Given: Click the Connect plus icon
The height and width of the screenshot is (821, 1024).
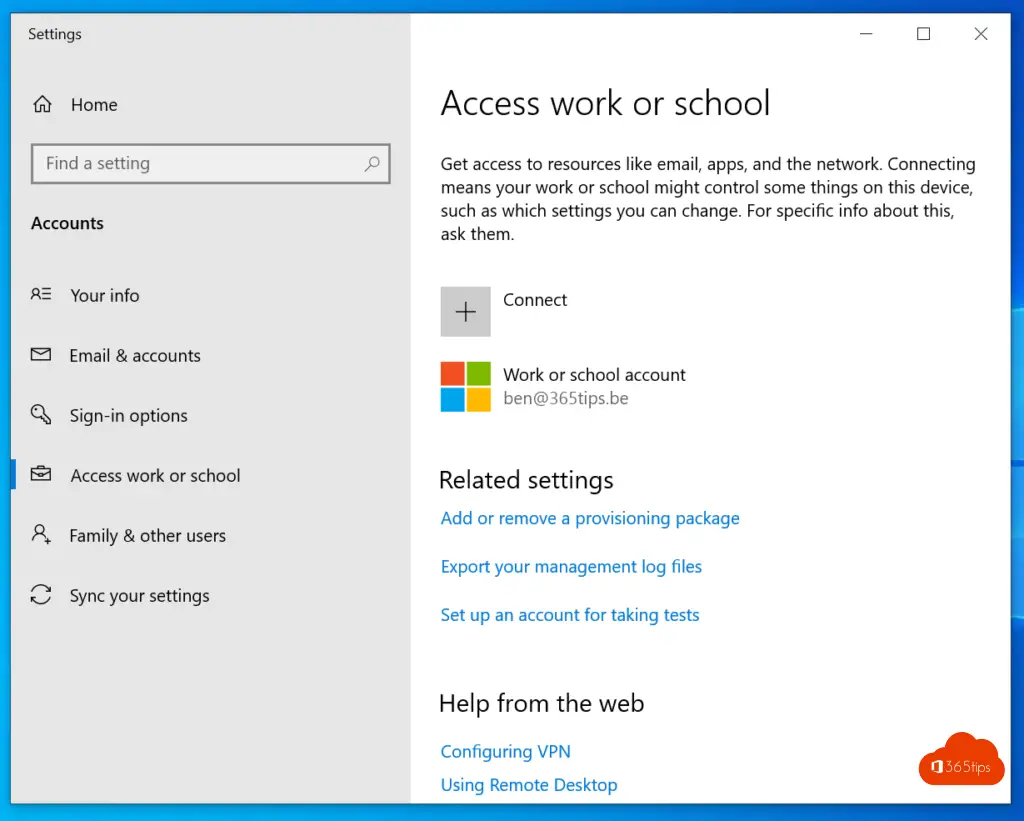Looking at the screenshot, I should 466,312.
